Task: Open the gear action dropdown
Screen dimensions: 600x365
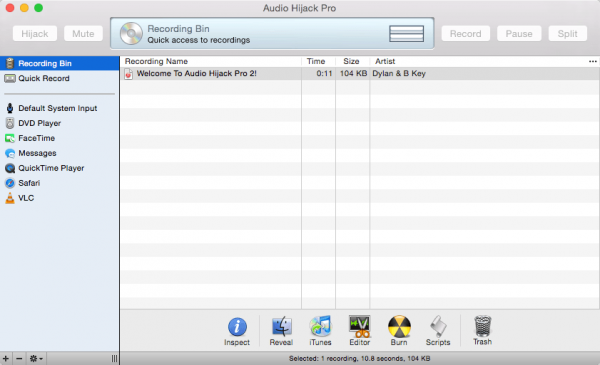Action: click(x=36, y=358)
